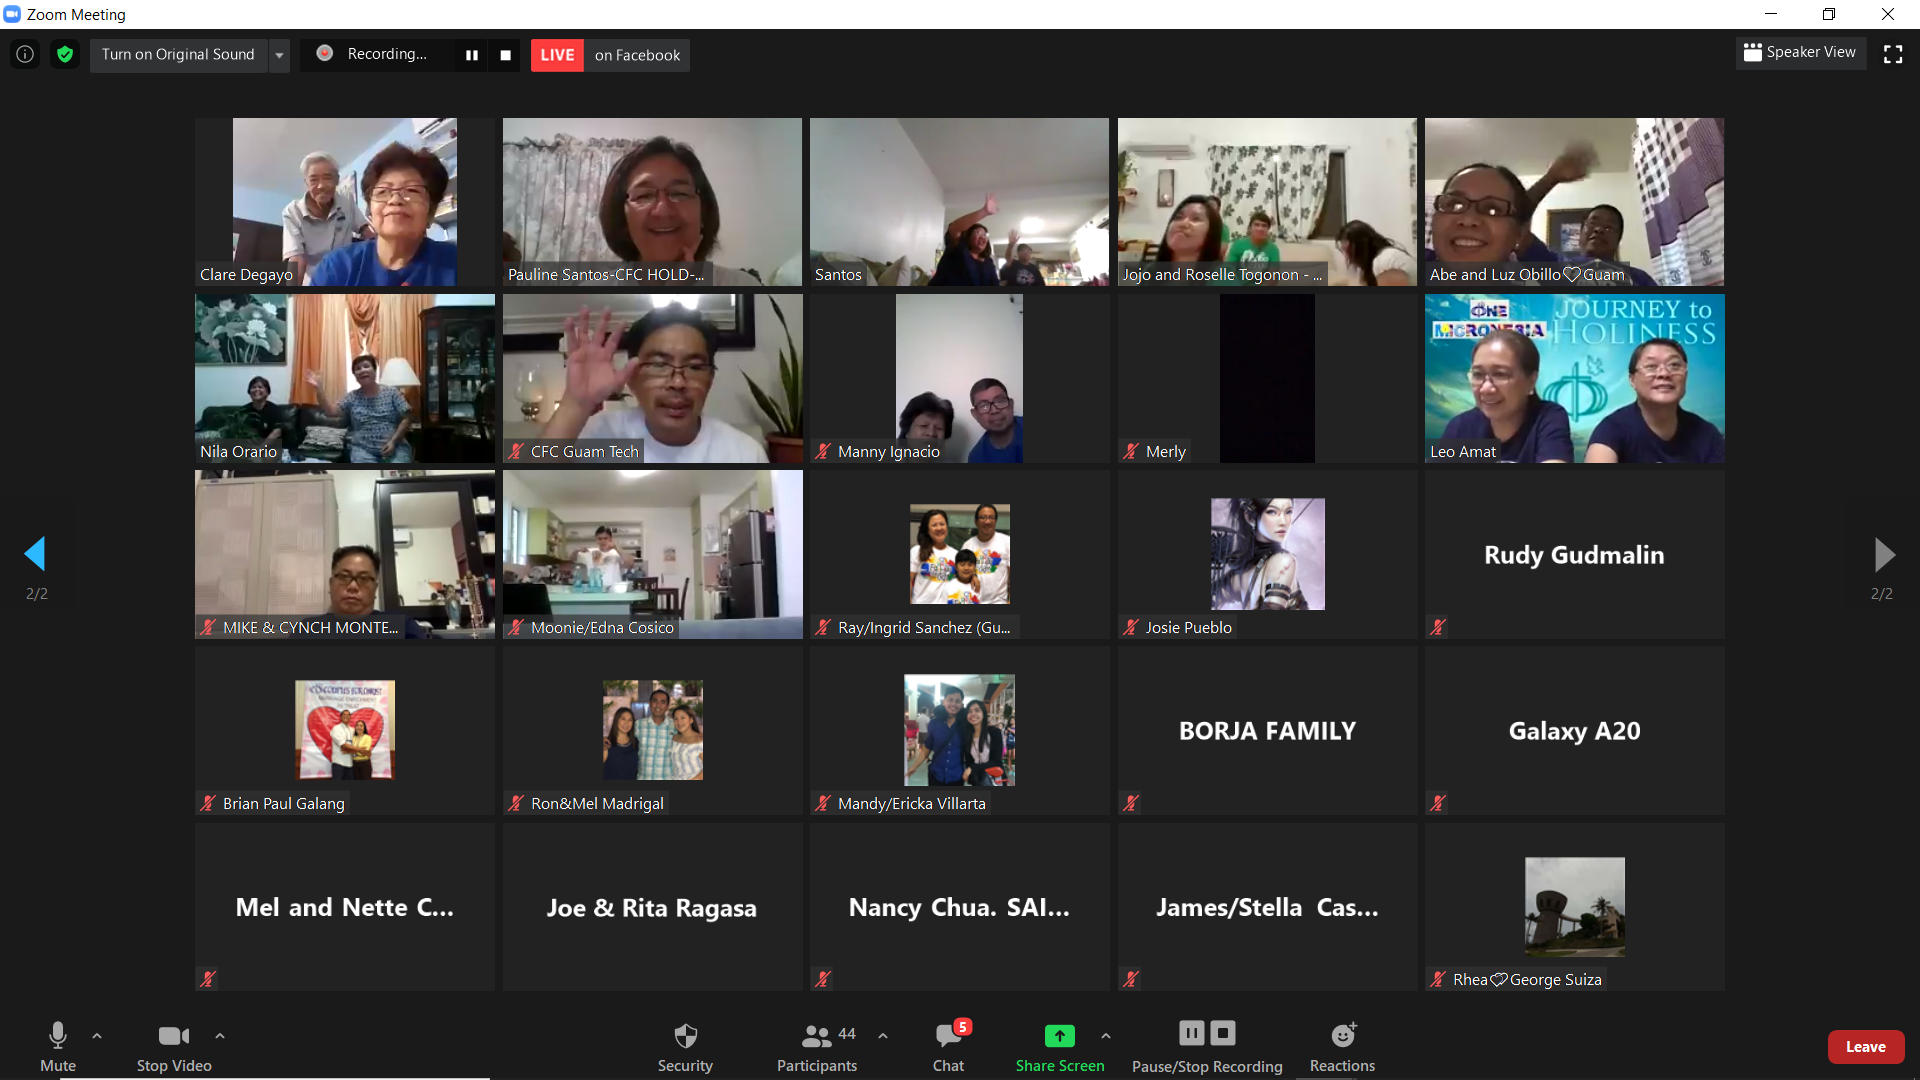Stop recording from top bar
The image size is (1920, 1080).
point(506,55)
